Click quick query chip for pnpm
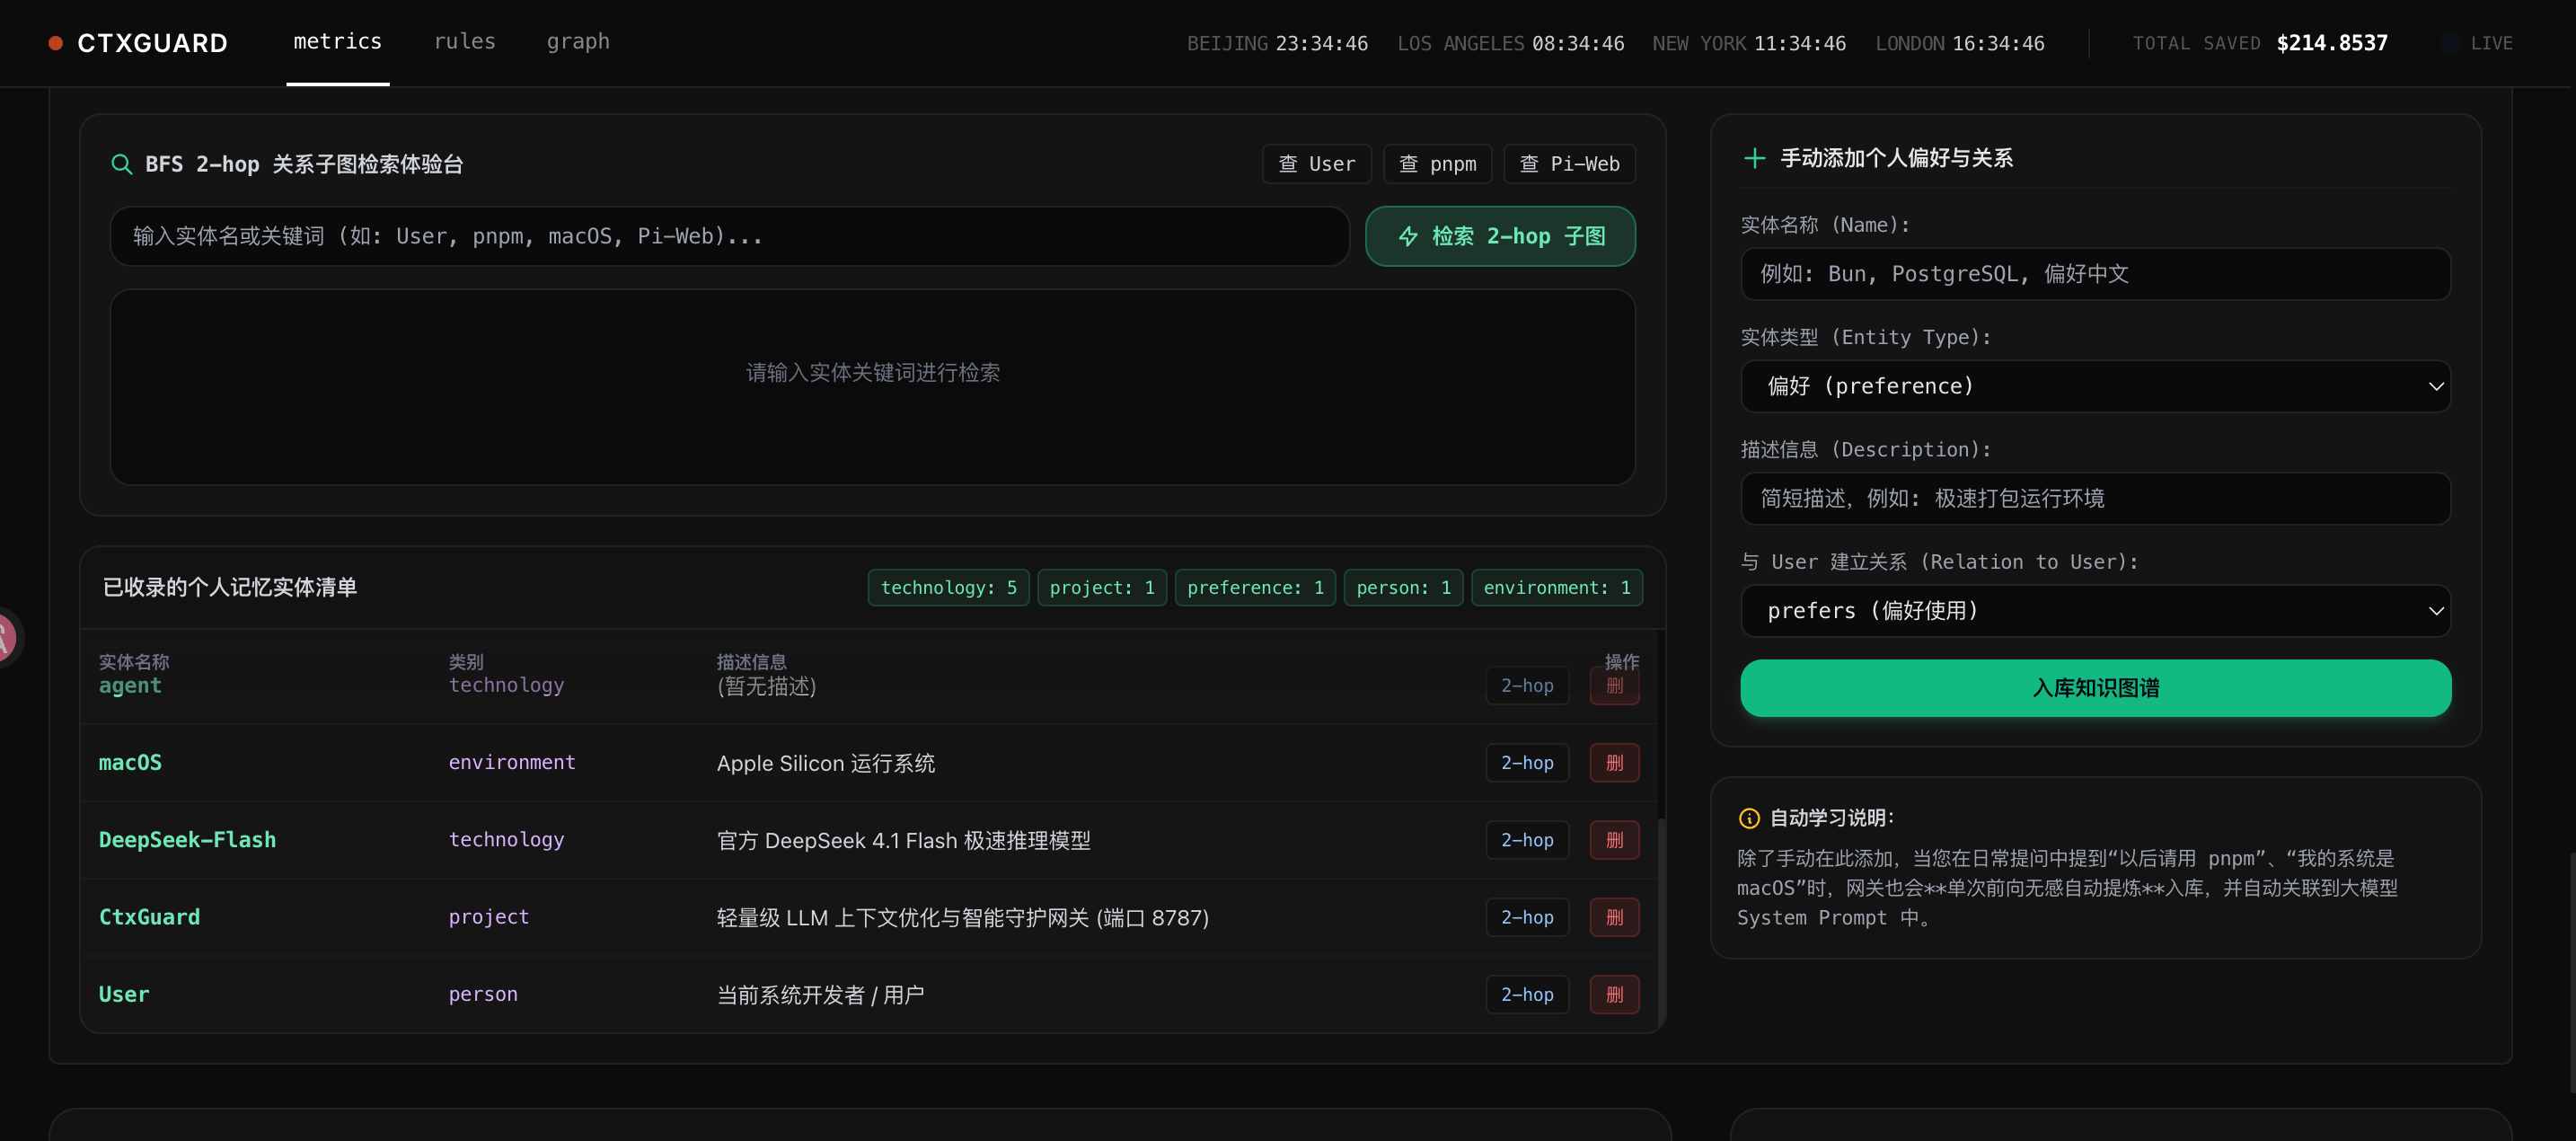Screen dimensions: 2576x1141 pyautogui.click(x=1437, y=164)
